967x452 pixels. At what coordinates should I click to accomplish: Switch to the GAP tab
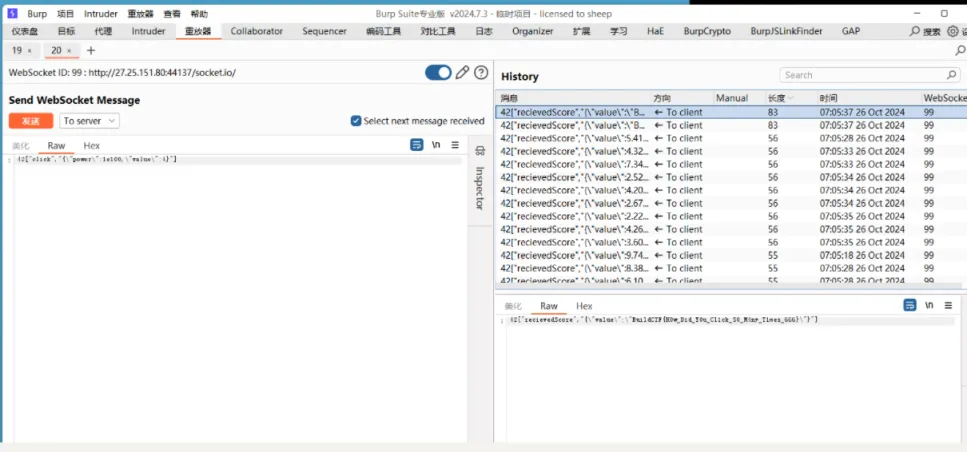(x=850, y=31)
